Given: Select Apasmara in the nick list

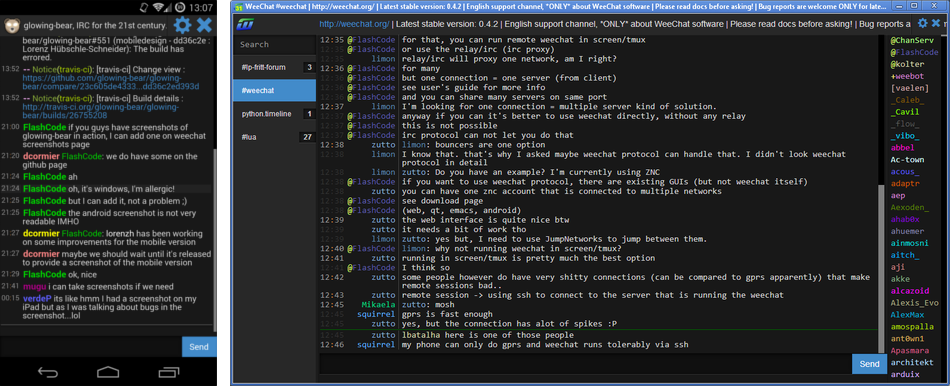Looking at the screenshot, I should [x=909, y=351].
